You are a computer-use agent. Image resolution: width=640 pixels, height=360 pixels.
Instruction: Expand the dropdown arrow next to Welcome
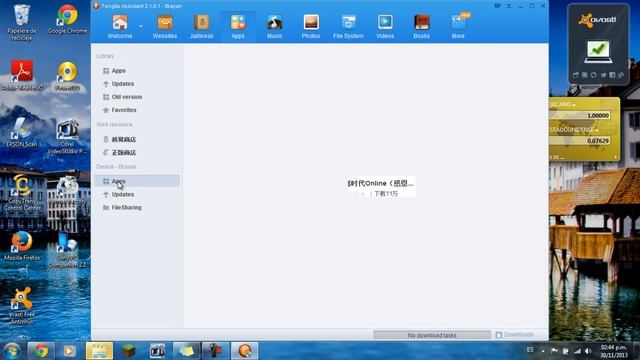141,26
